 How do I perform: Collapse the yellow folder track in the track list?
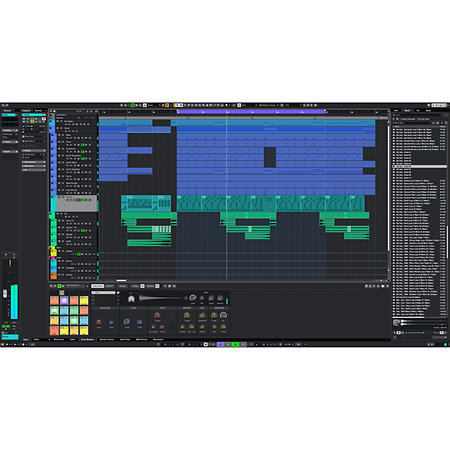click(x=51, y=248)
